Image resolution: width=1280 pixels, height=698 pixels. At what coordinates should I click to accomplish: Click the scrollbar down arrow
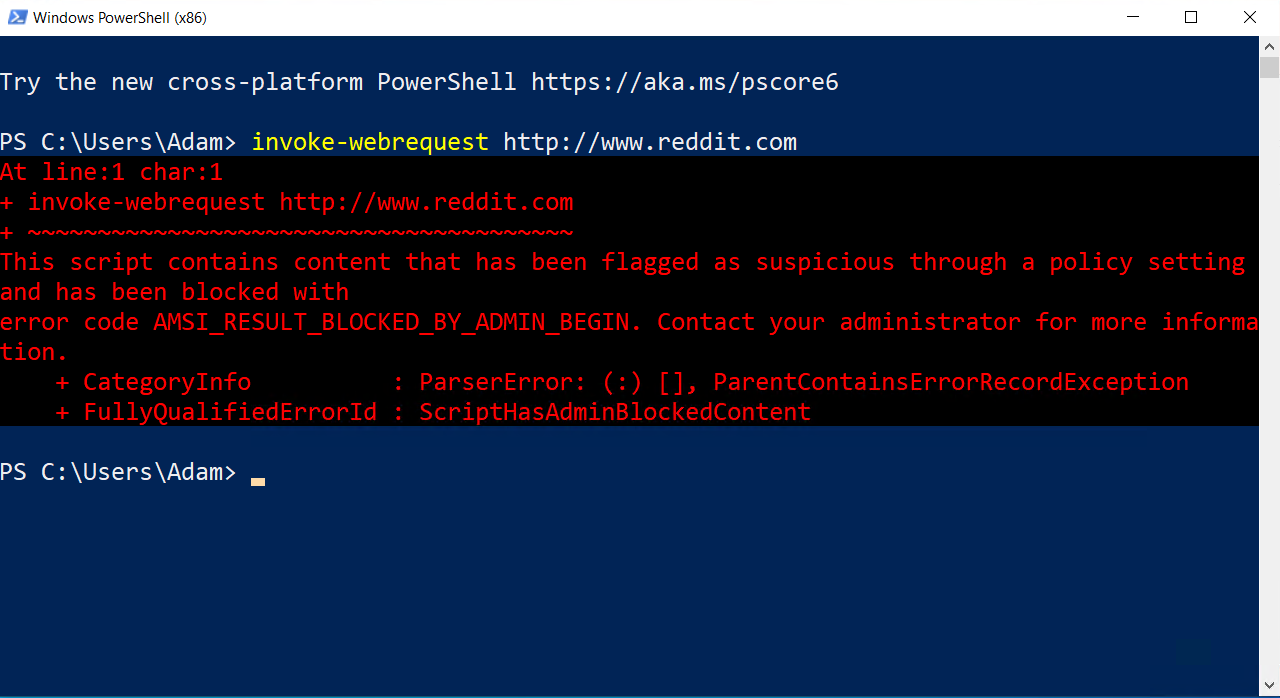tap(1268, 685)
